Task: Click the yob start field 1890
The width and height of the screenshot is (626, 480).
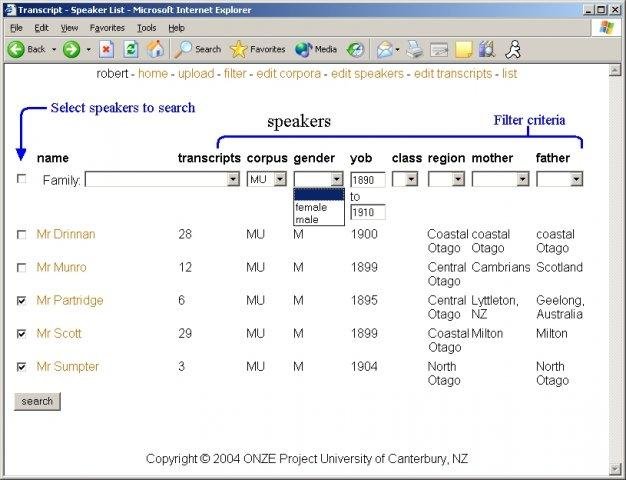Action: point(368,180)
